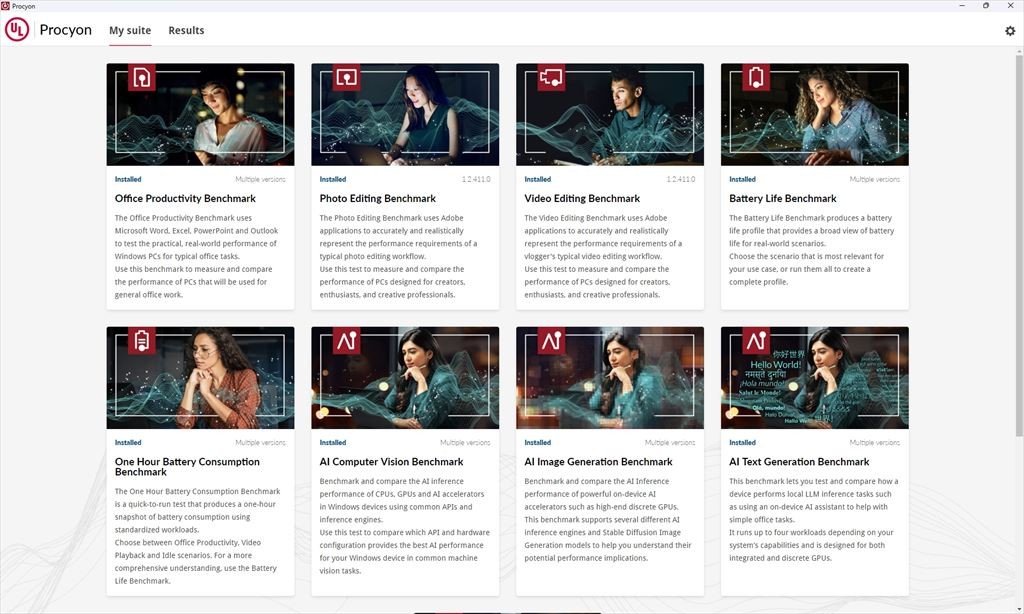The height and width of the screenshot is (614, 1024).
Task: Switch to the Results tab
Action: 186,31
